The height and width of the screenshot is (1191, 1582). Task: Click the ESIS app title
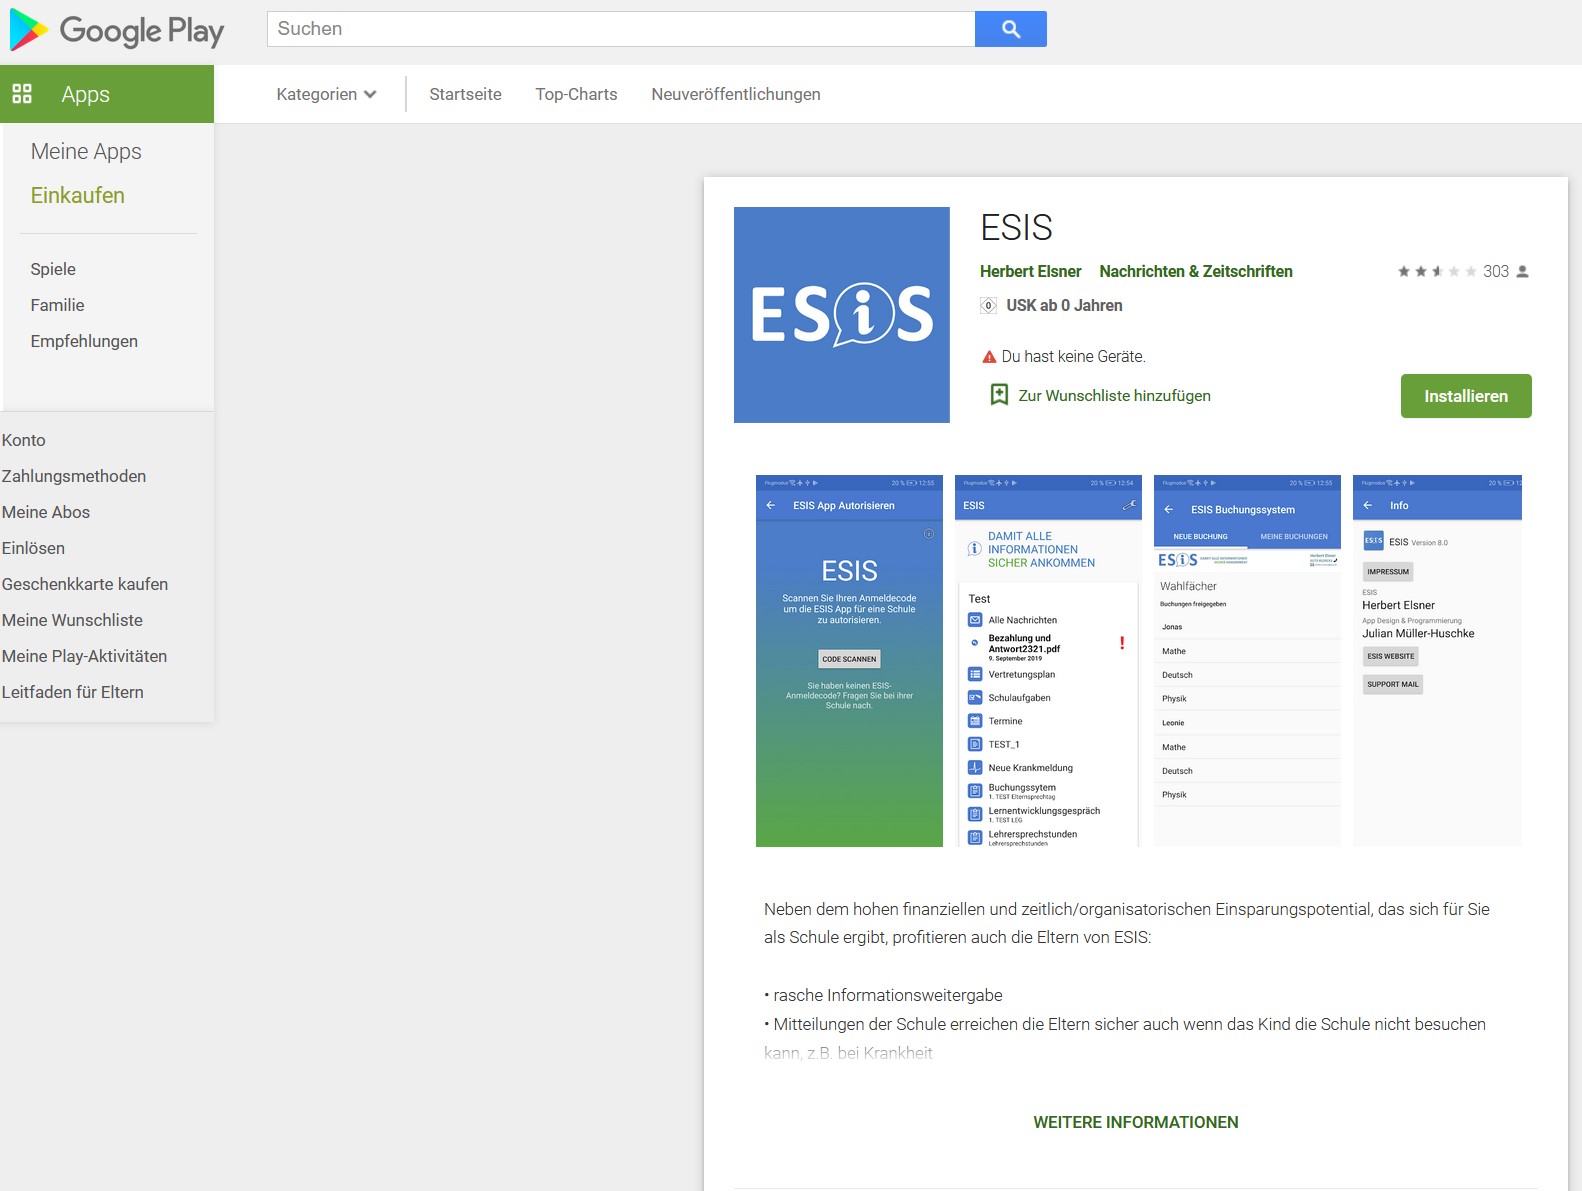(x=1016, y=228)
